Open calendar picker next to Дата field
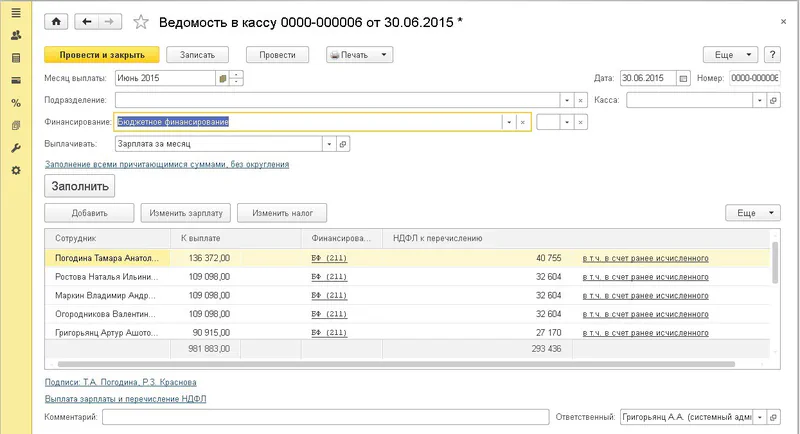 click(684, 78)
